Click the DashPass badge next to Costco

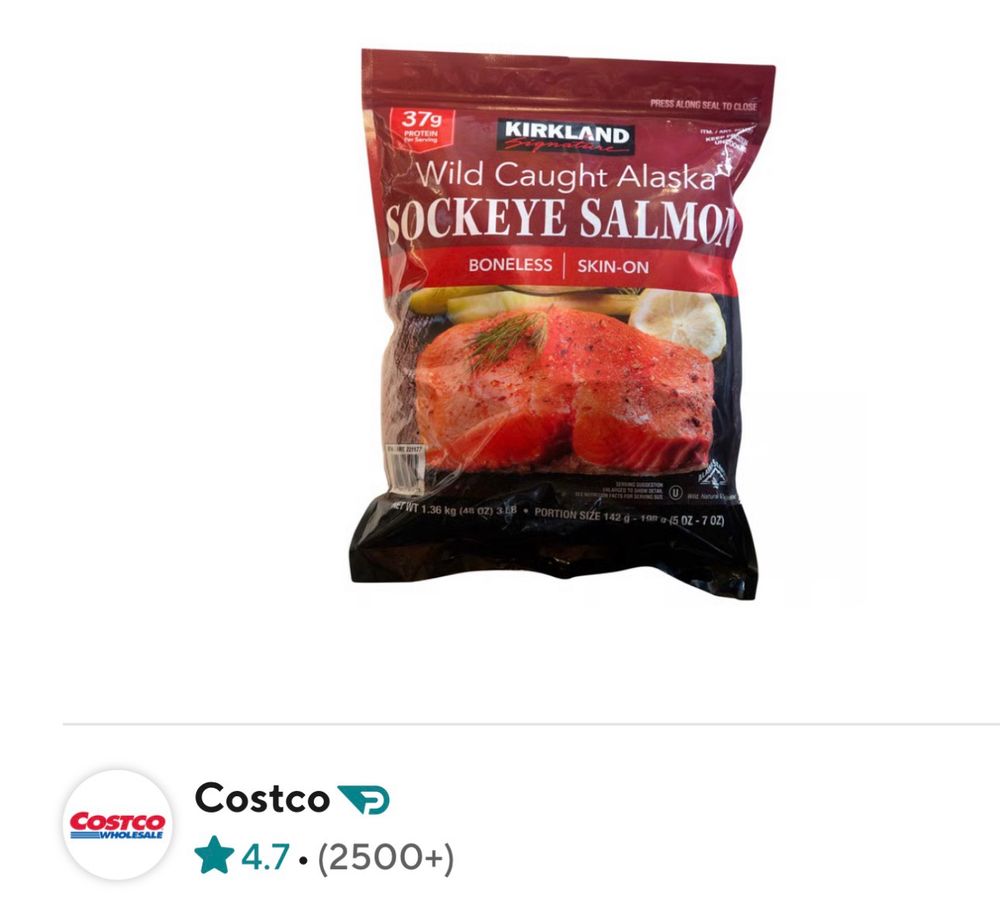pyautogui.click(x=363, y=800)
